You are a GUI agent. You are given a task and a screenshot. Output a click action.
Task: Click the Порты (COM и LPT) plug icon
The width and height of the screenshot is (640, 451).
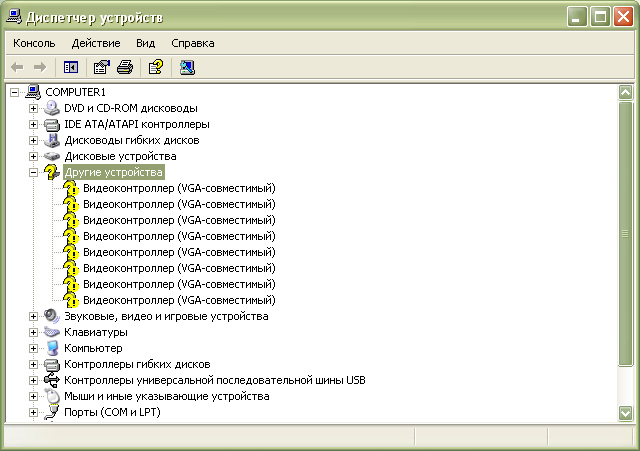click(x=52, y=412)
